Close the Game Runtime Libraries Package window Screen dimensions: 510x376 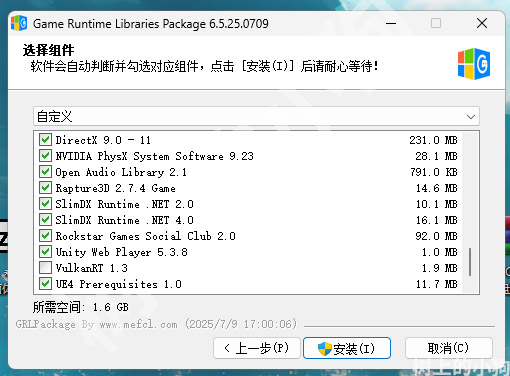(482, 23)
